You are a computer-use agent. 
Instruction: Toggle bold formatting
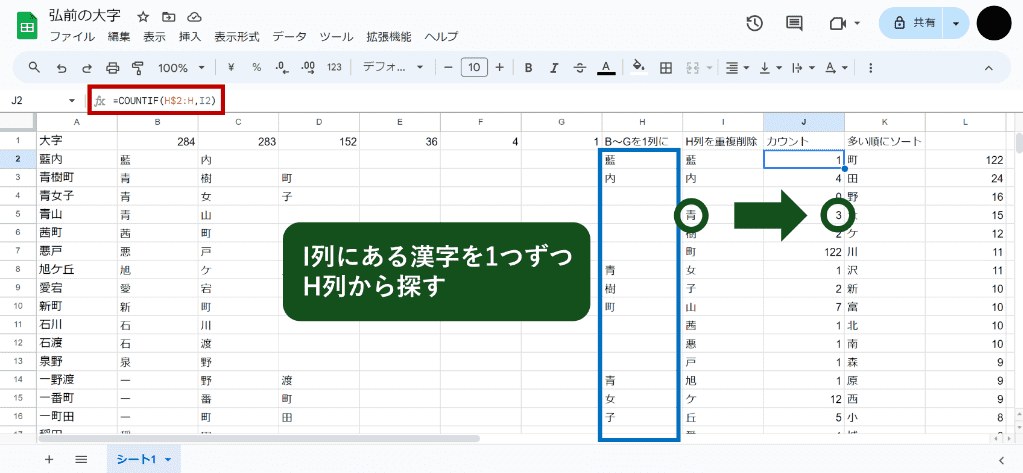527,68
